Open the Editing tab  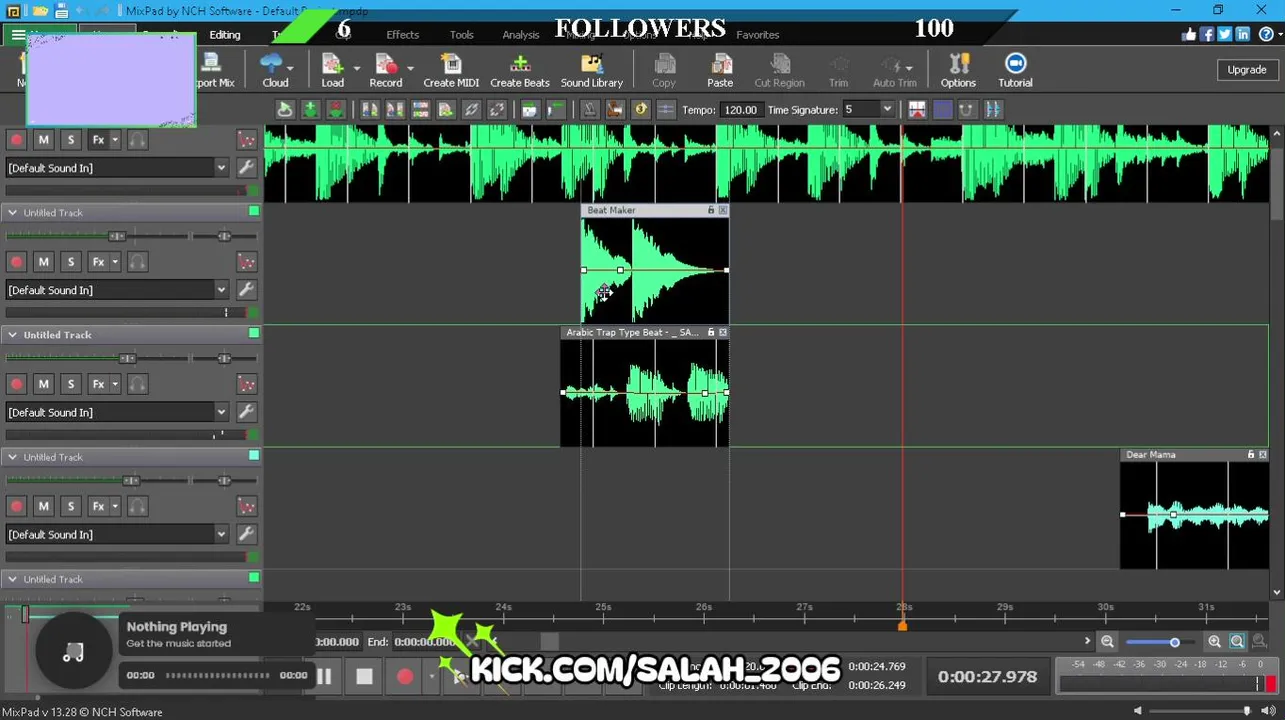[224, 34]
